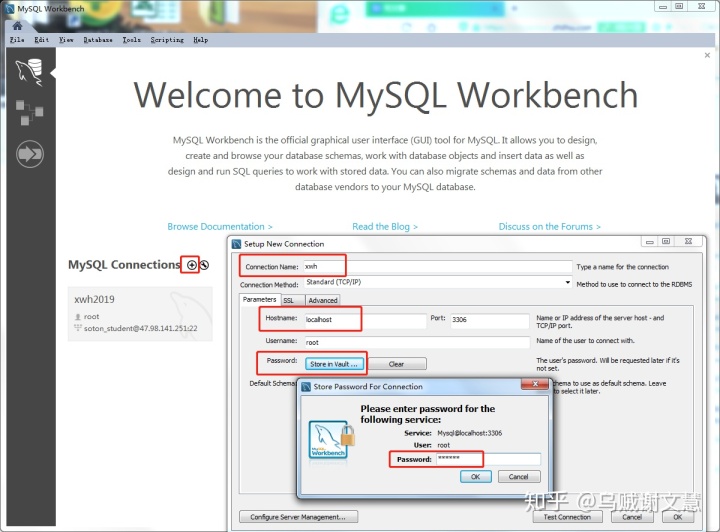
Task: Confirm password with OK in dialog
Action: (x=476, y=476)
